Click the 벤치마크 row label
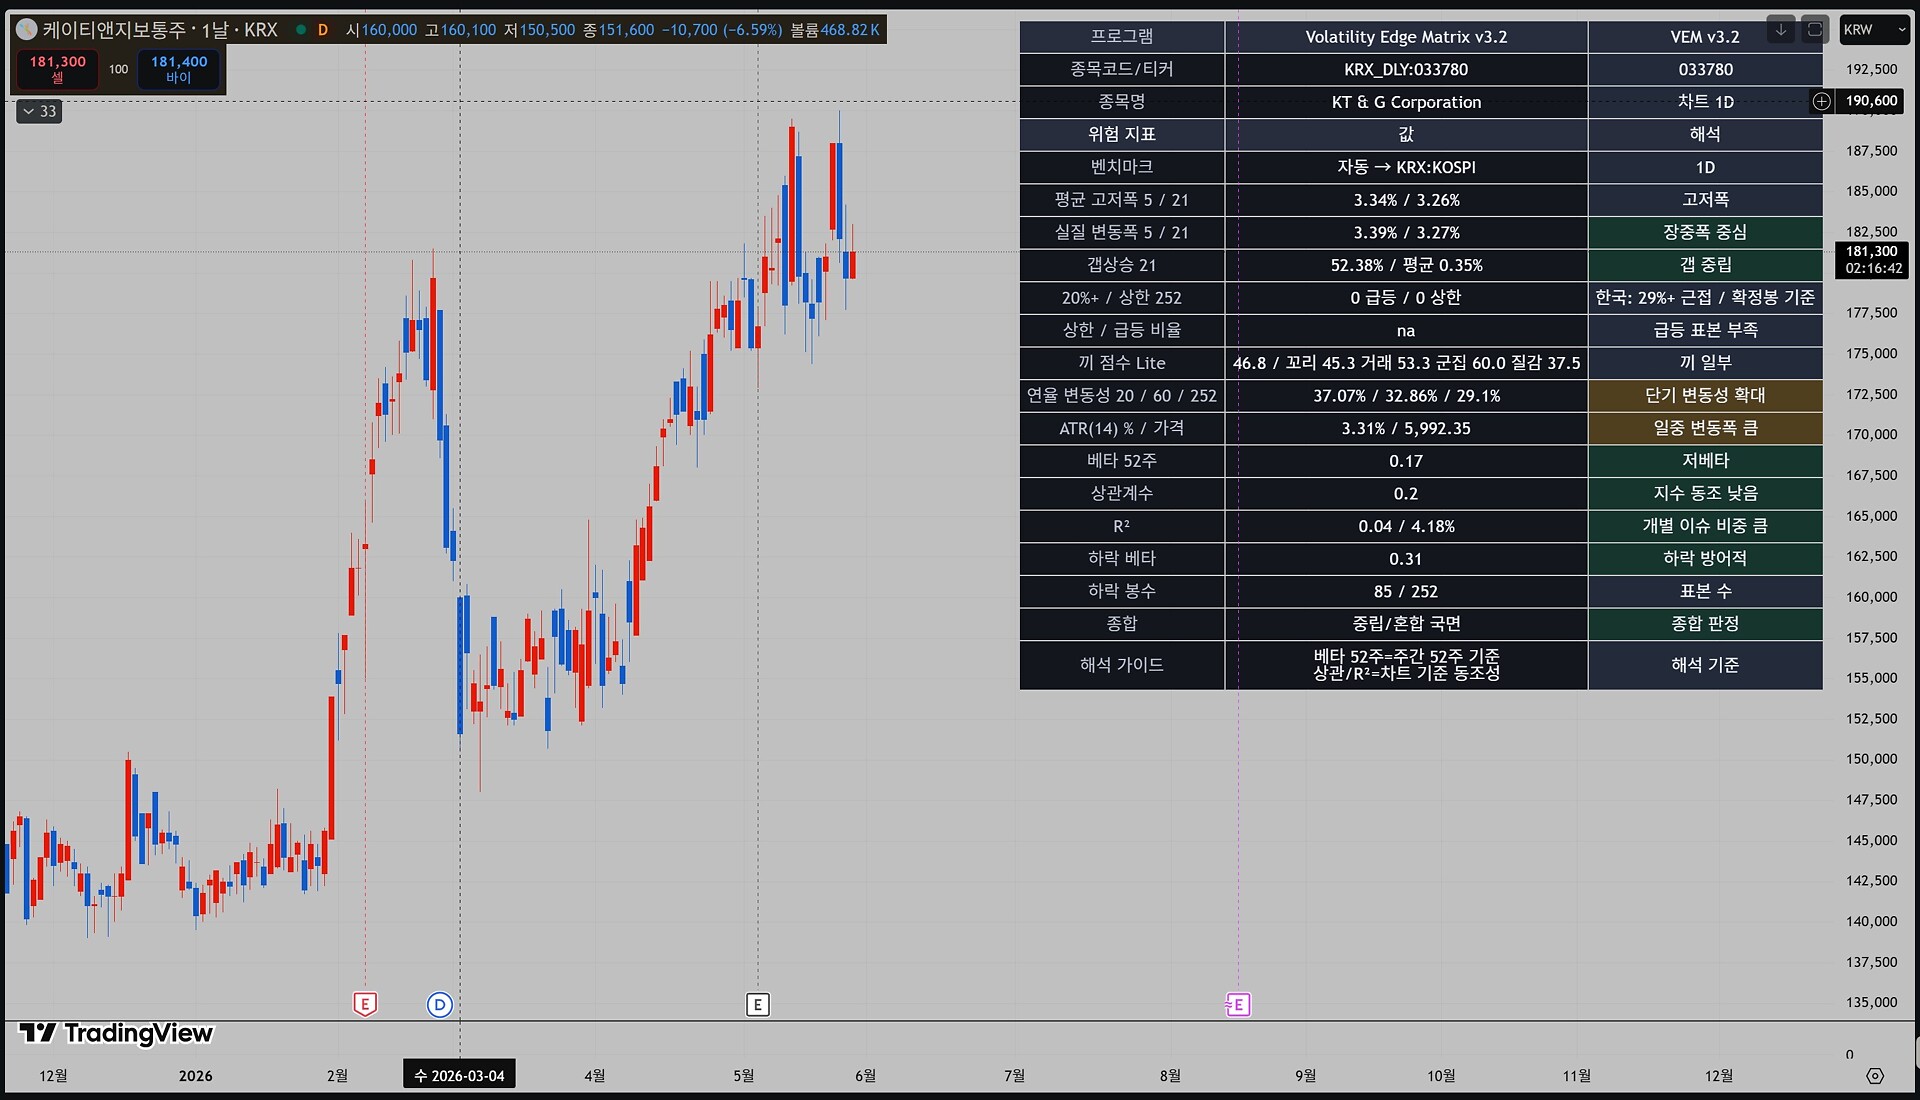Image resolution: width=1920 pixels, height=1100 pixels. (x=1122, y=167)
